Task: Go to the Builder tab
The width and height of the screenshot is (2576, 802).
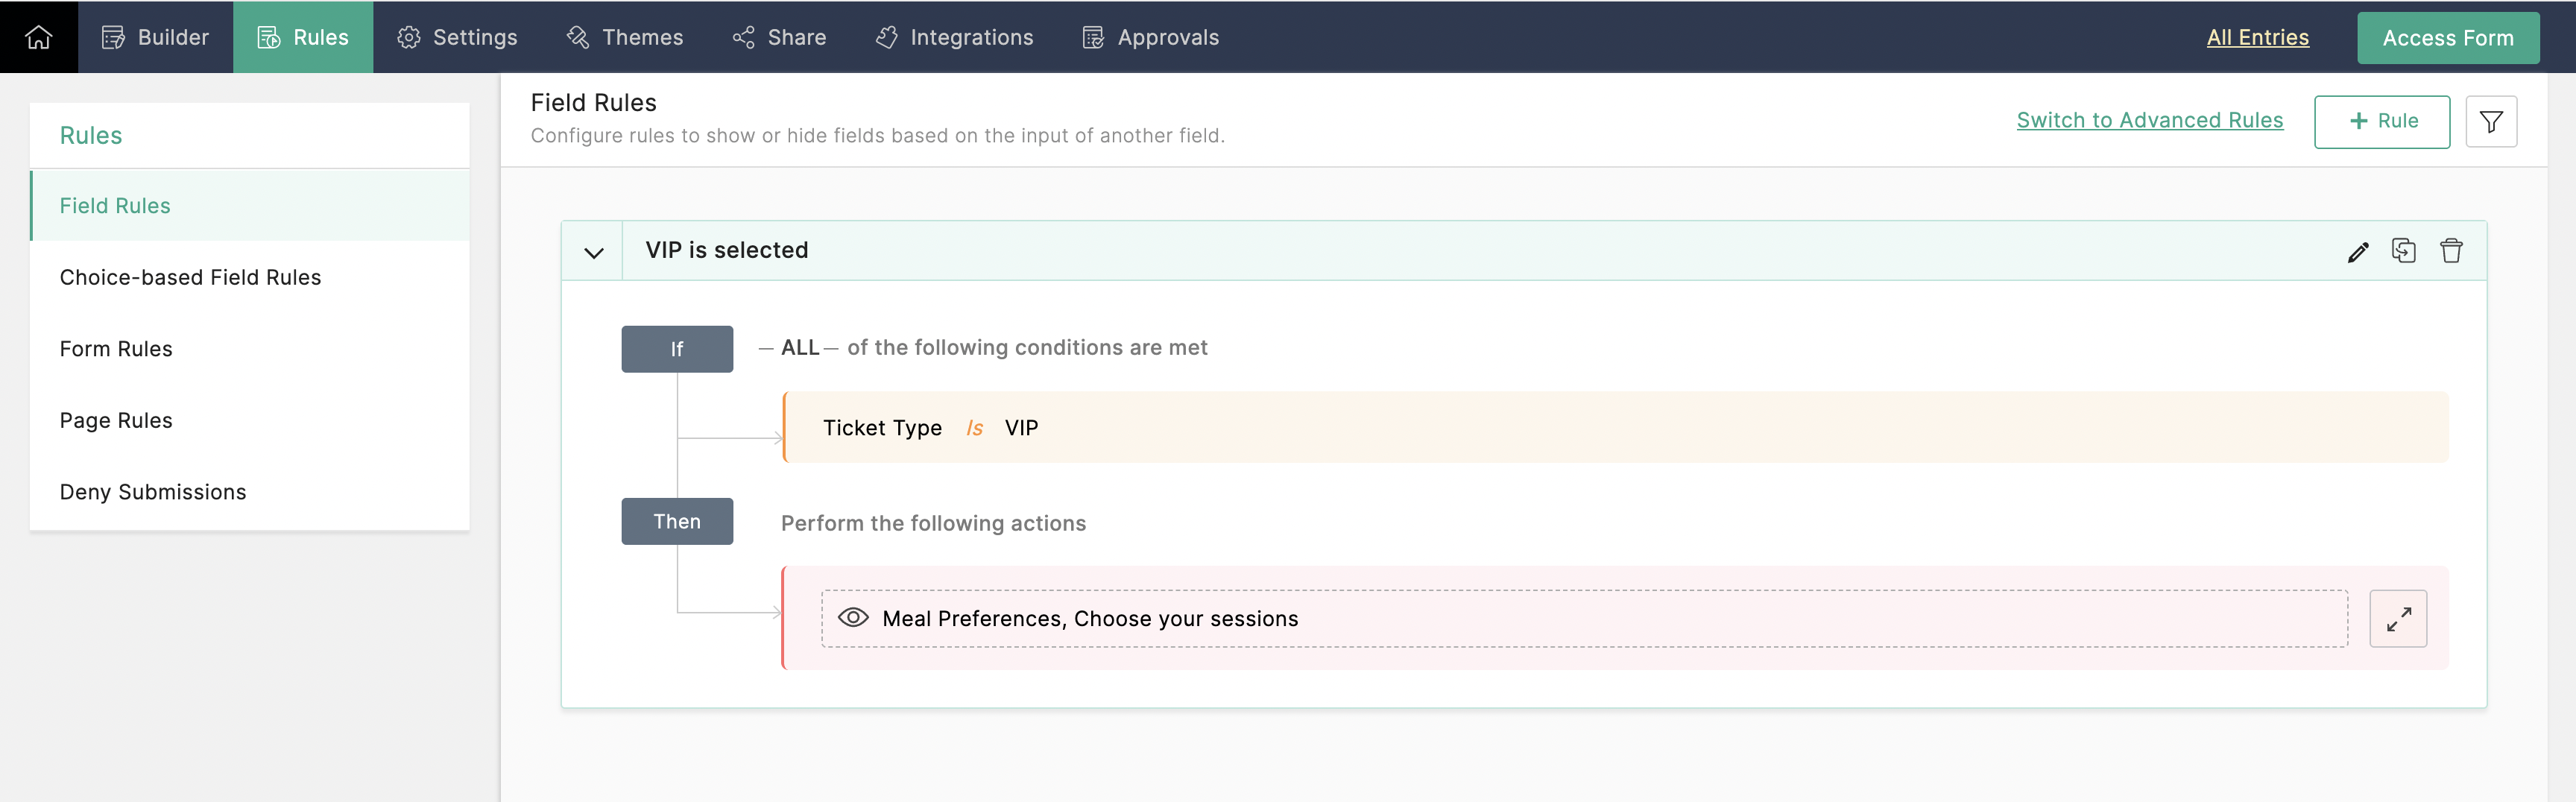Action: point(155,37)
